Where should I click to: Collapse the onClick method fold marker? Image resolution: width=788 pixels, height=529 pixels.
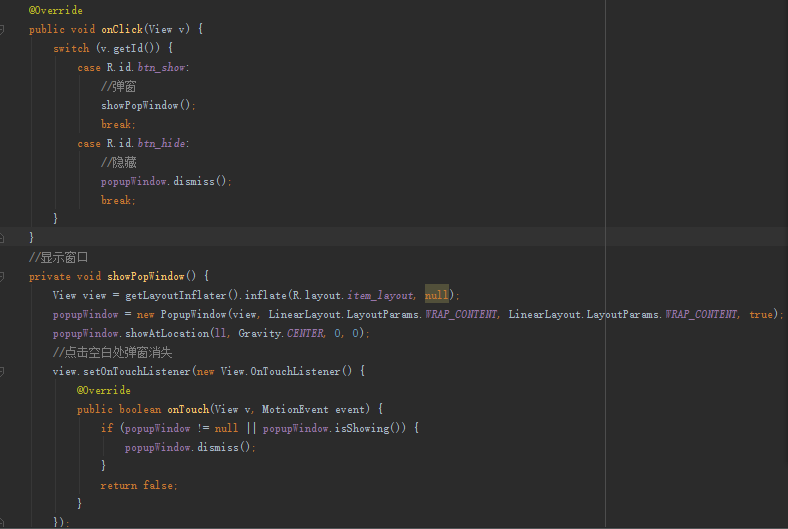tap(2, 30)
